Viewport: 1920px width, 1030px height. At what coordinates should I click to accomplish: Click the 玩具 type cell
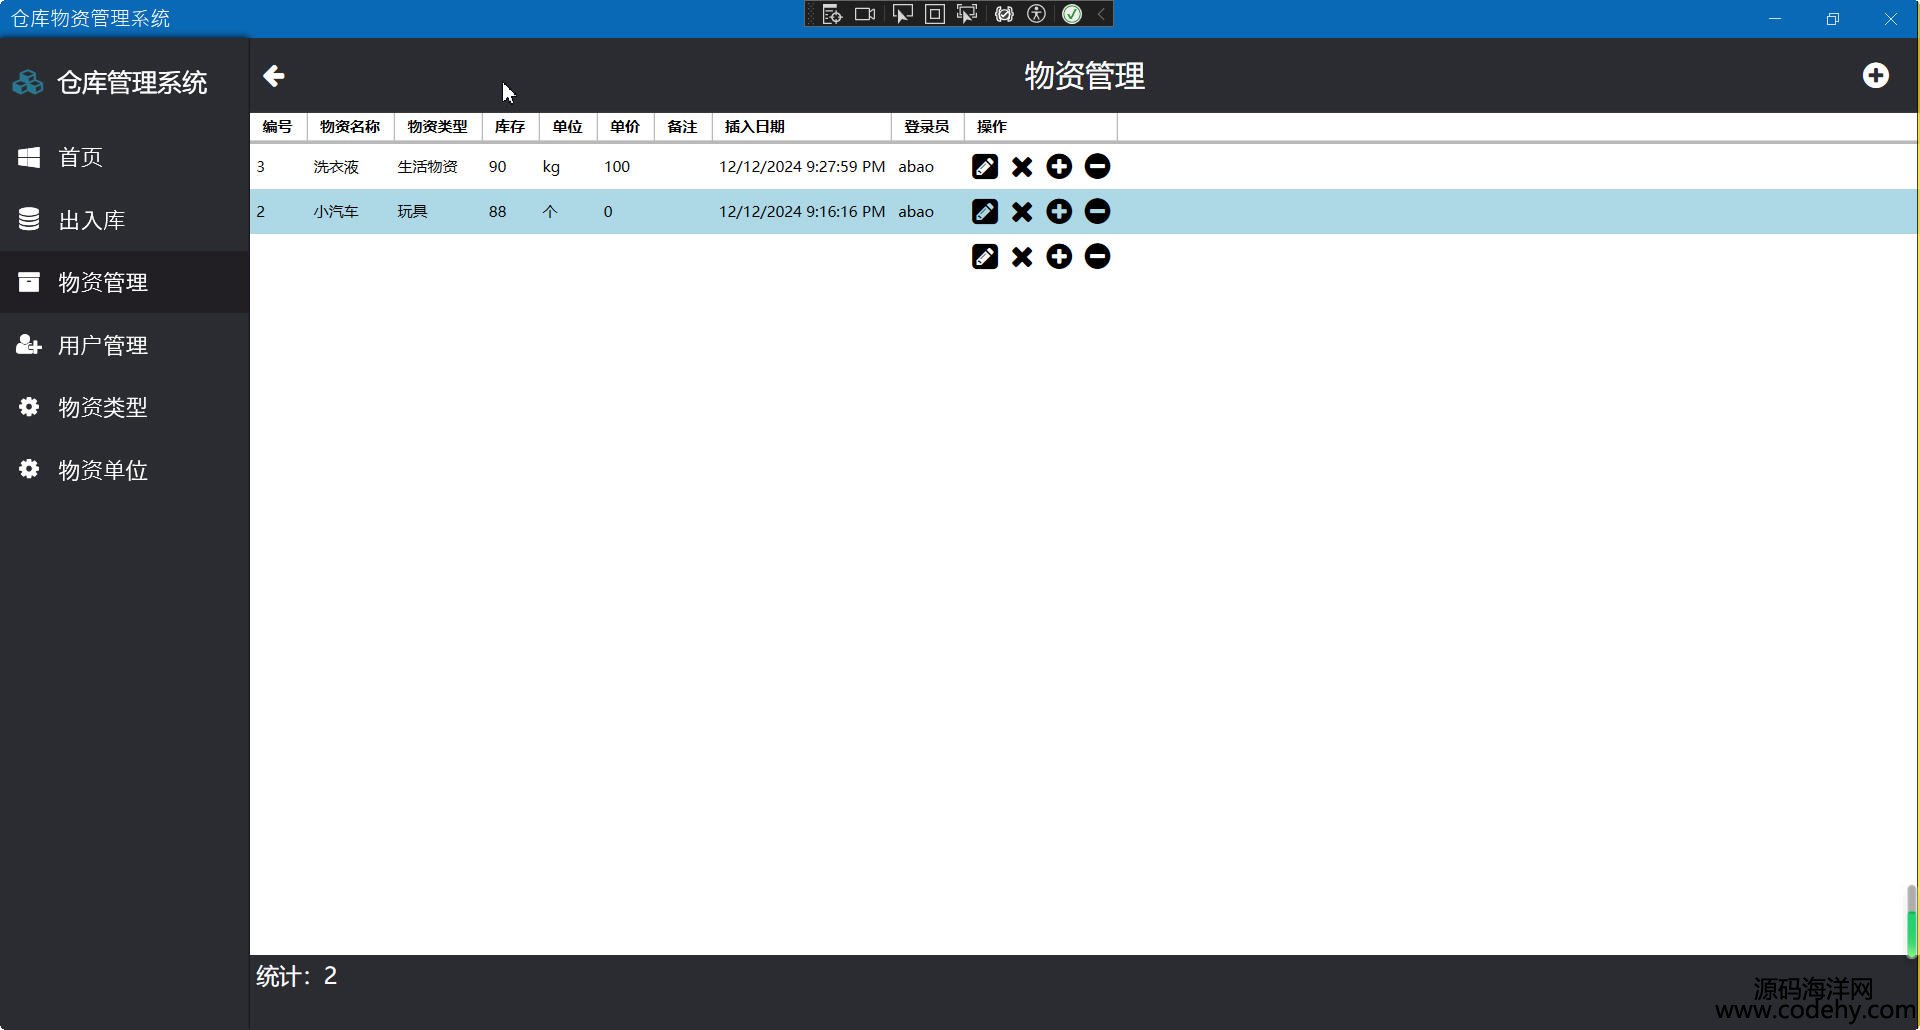[x=412, y=212]
